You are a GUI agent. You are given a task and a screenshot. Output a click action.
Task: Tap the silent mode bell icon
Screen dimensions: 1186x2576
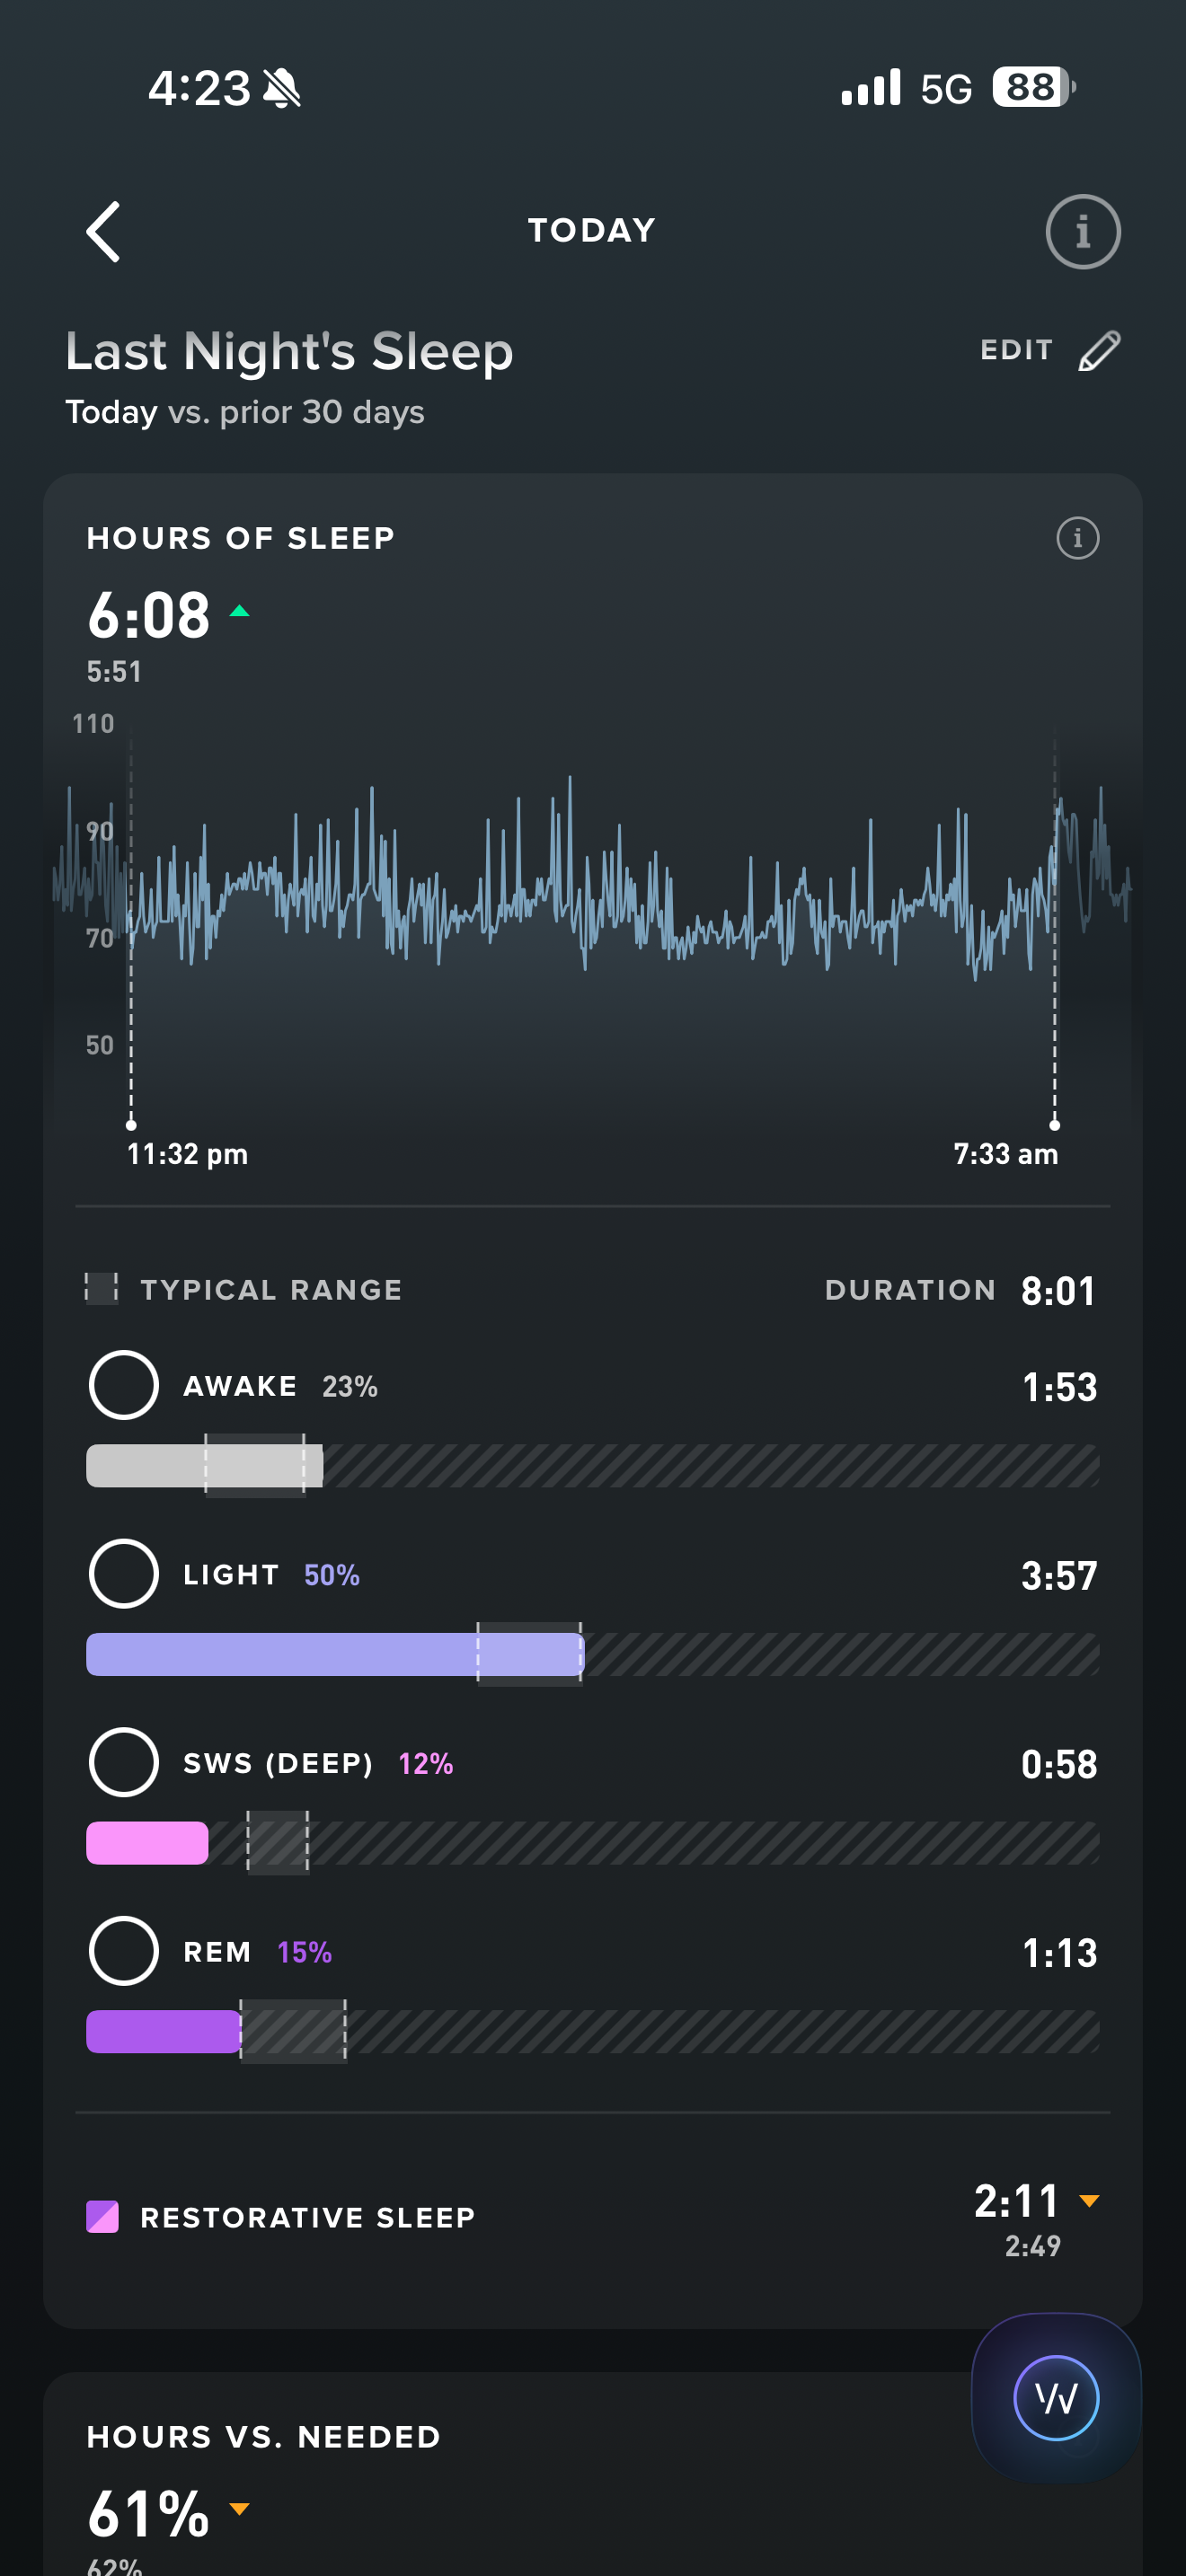click(x=282, y=89)
